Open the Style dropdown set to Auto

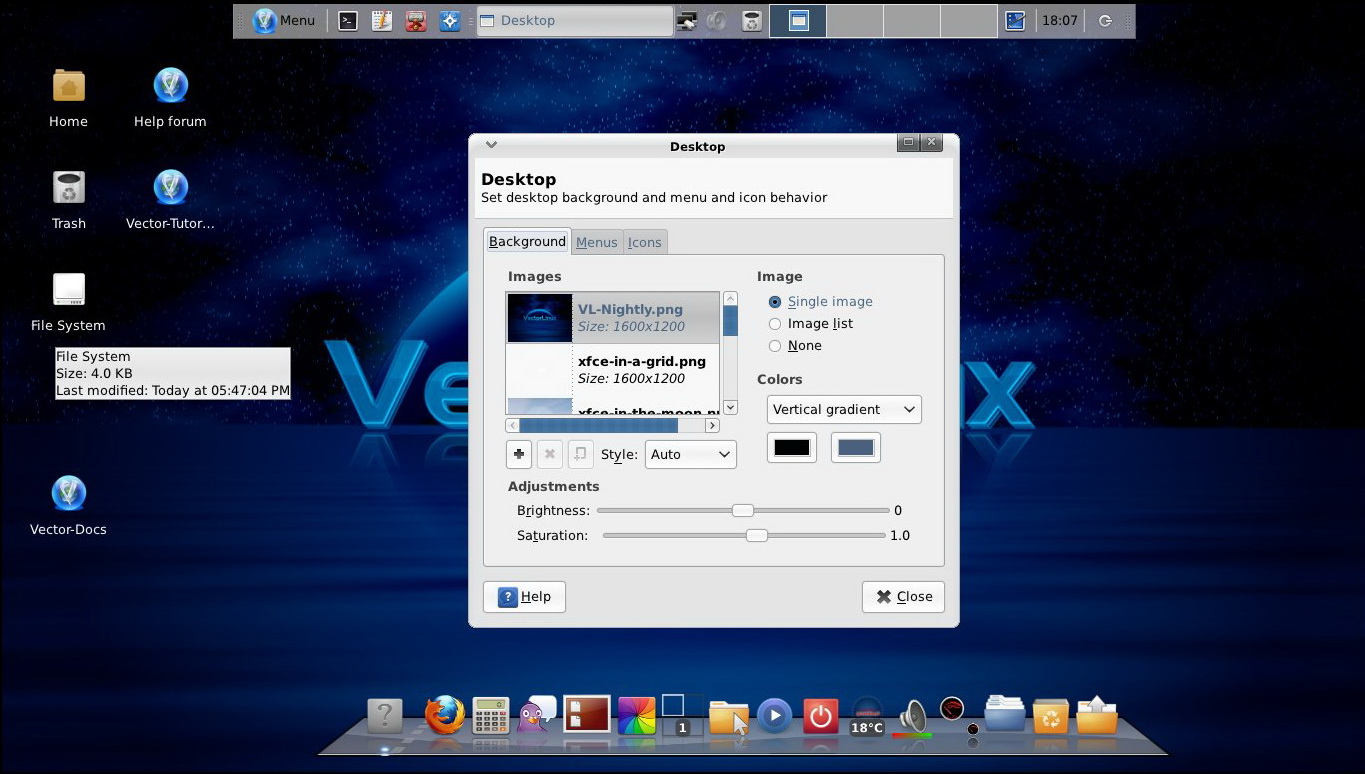tap(691, 454)
